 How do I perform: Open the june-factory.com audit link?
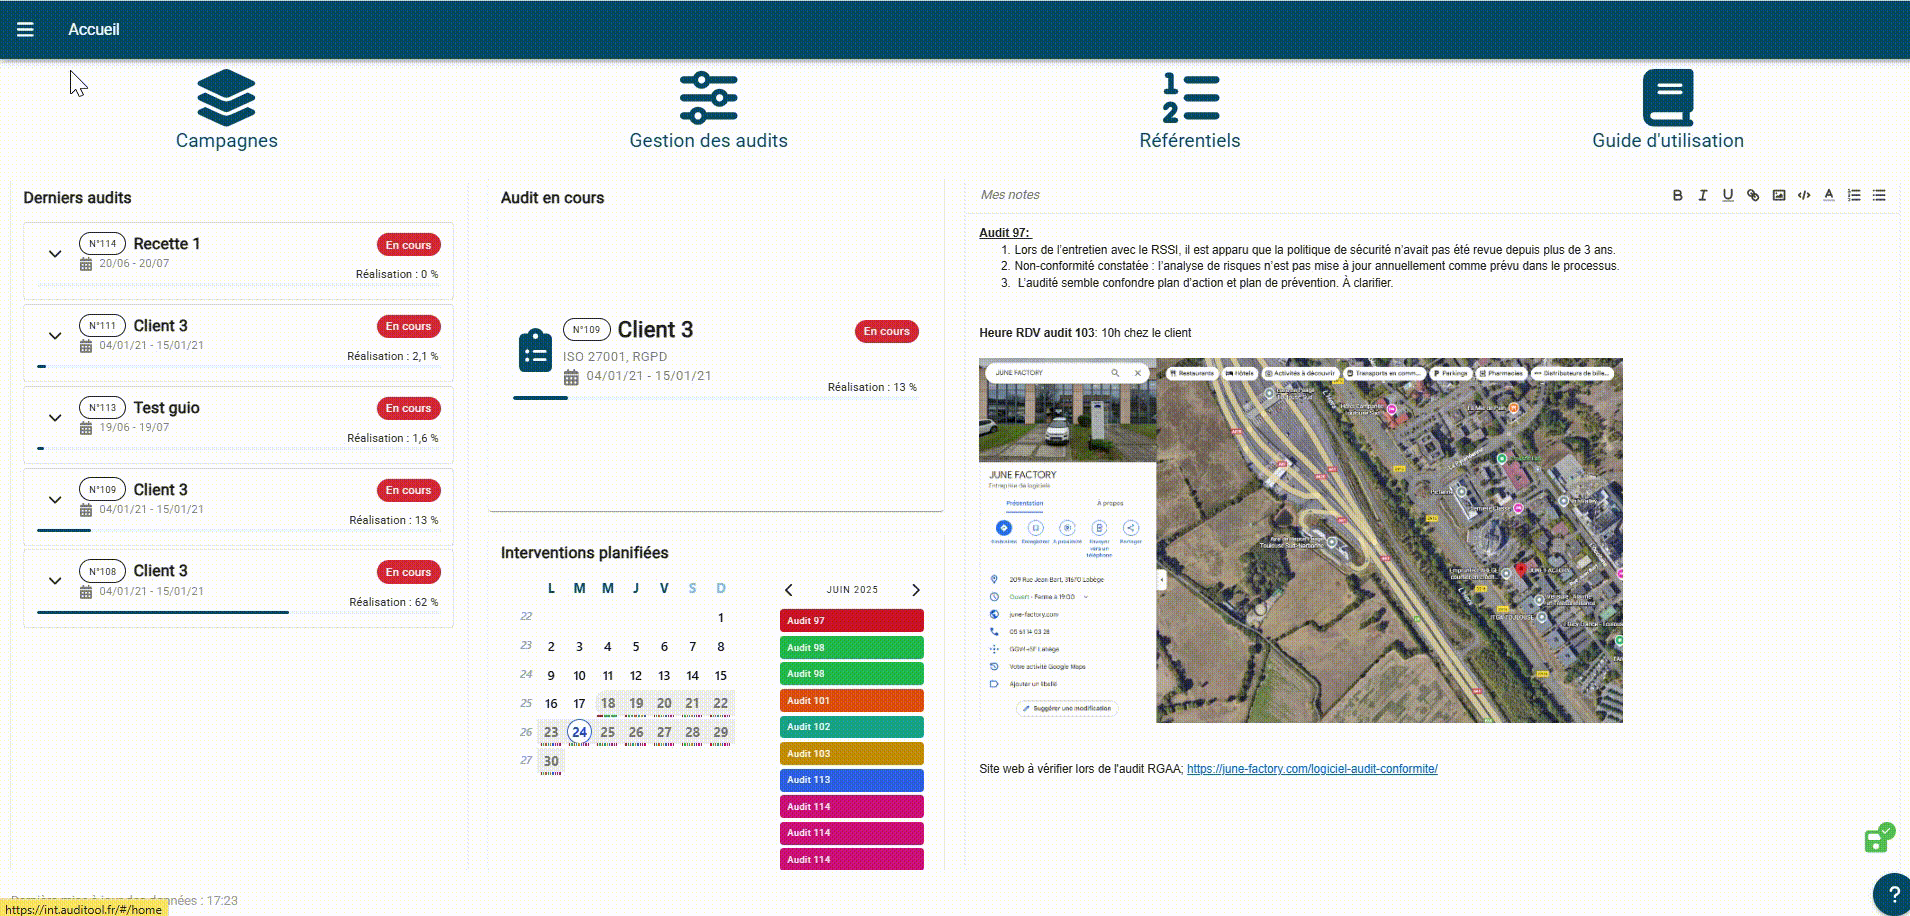tap(1311, 769)
